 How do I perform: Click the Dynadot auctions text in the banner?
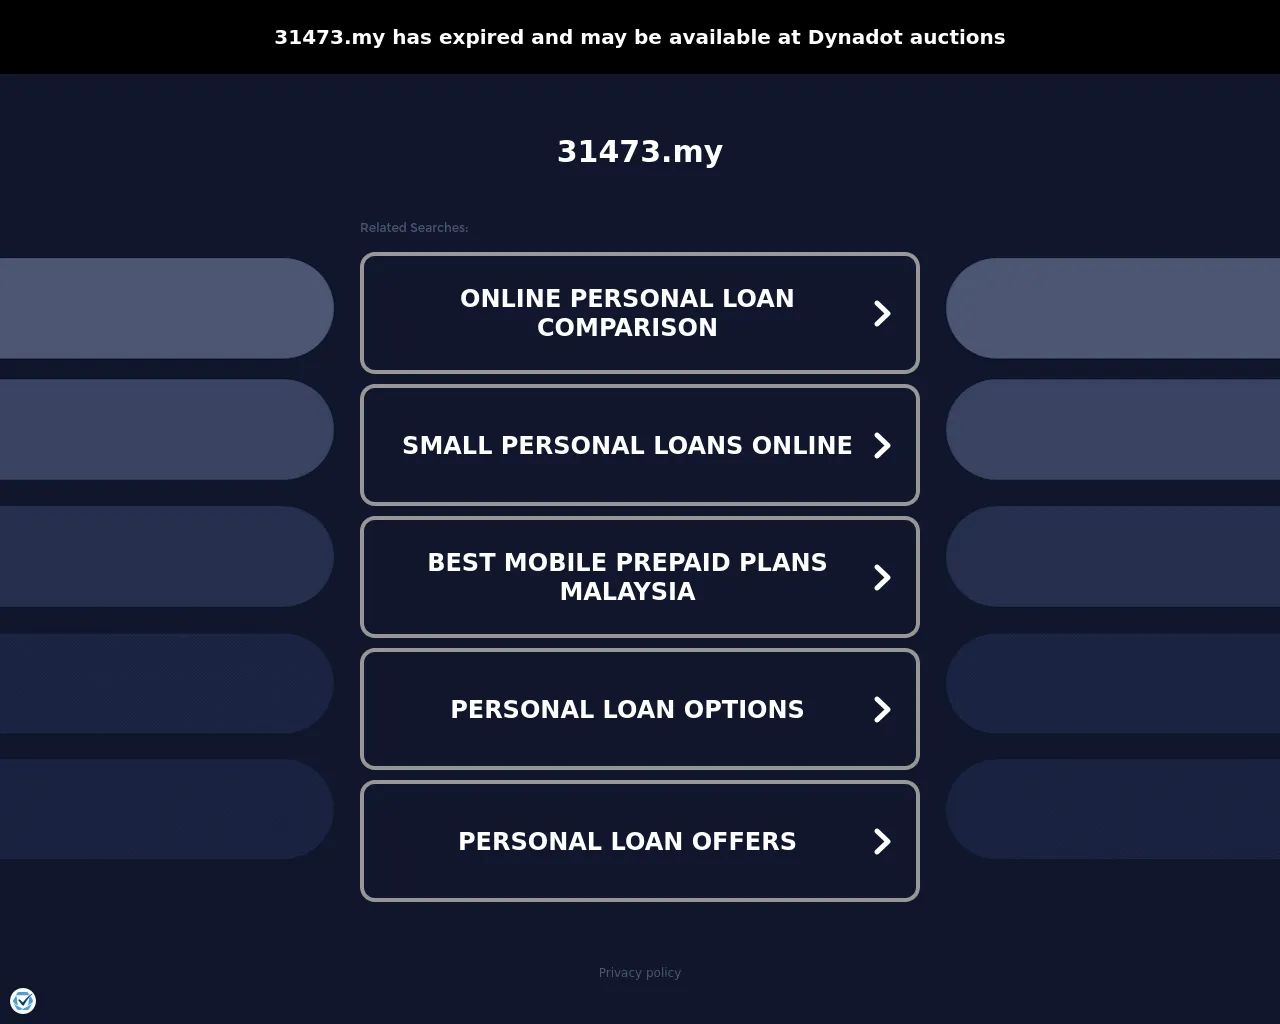pyautogui.click(x=906, y=37)
